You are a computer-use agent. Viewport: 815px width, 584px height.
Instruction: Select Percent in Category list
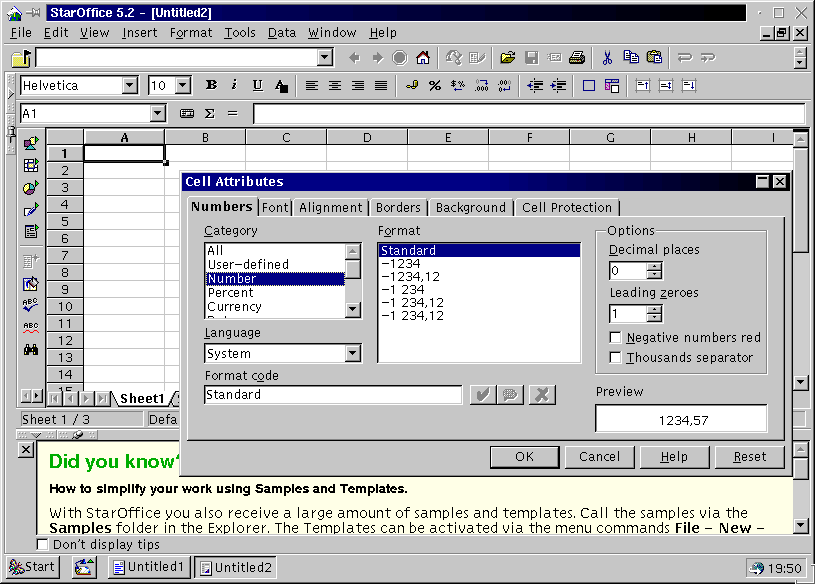coord(275,293)
